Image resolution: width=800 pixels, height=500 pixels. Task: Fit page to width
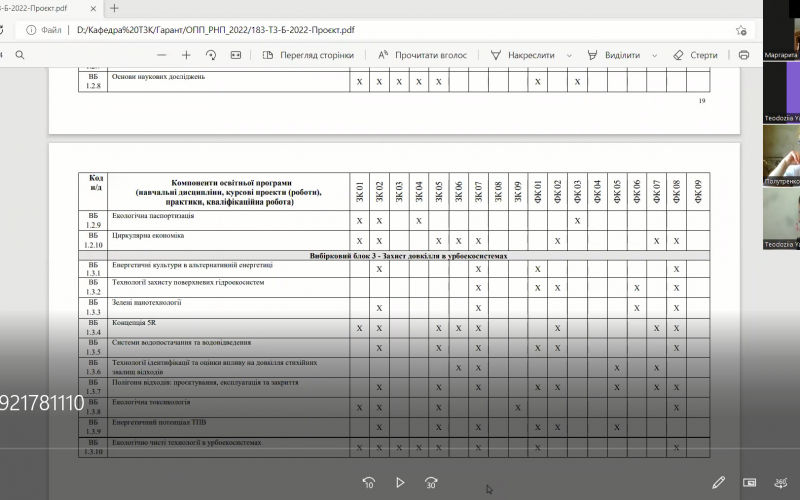click(236, 55)
